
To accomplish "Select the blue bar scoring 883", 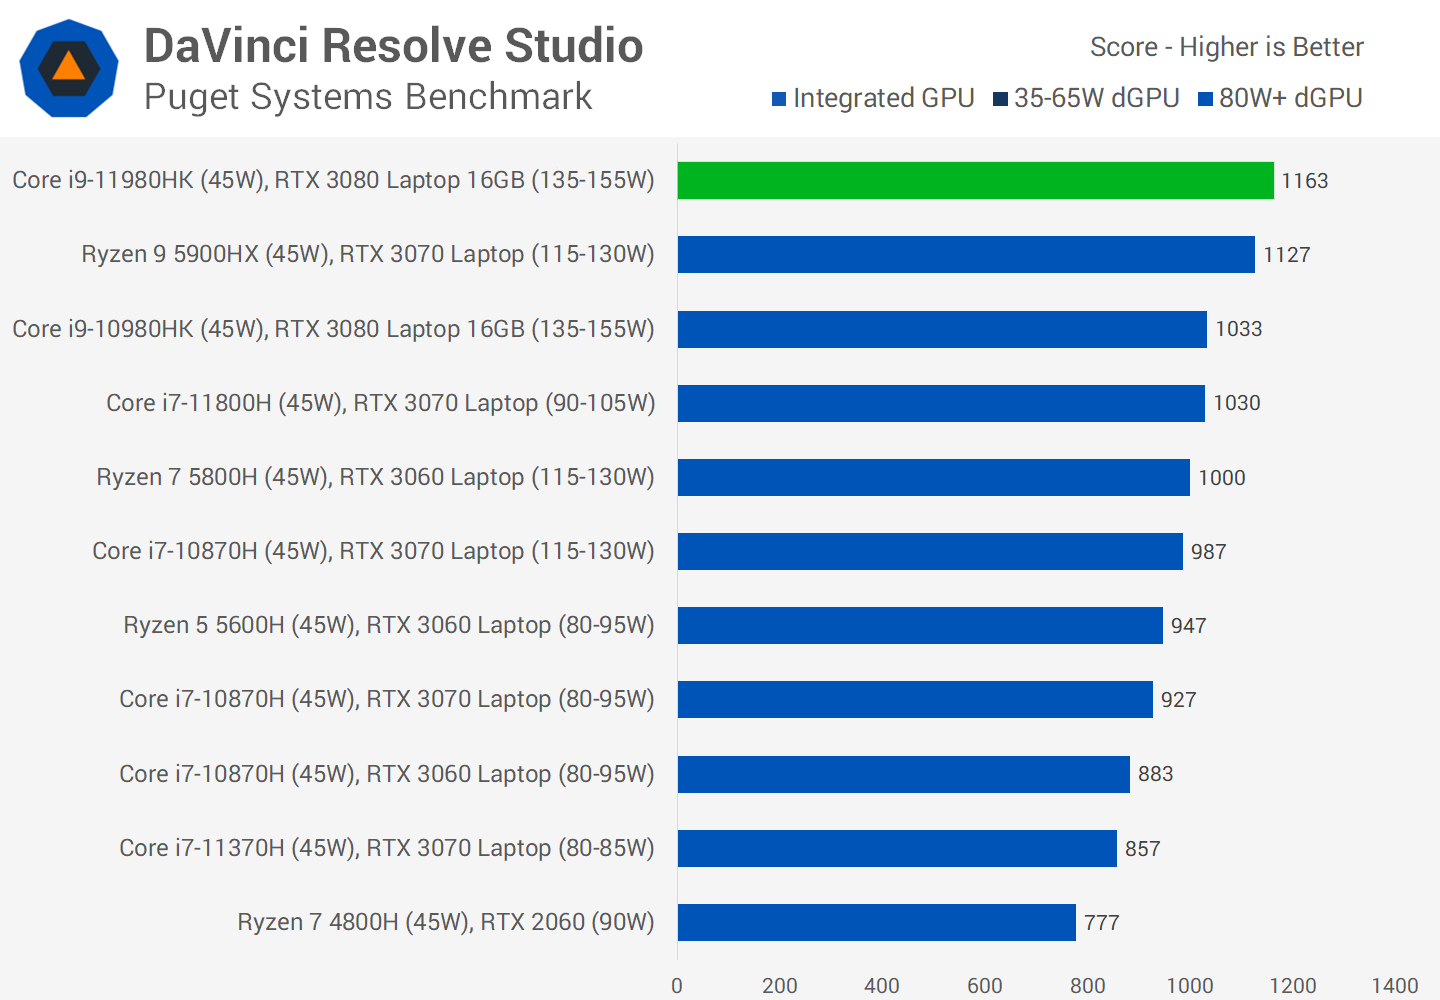I will [x=904, y=774].
